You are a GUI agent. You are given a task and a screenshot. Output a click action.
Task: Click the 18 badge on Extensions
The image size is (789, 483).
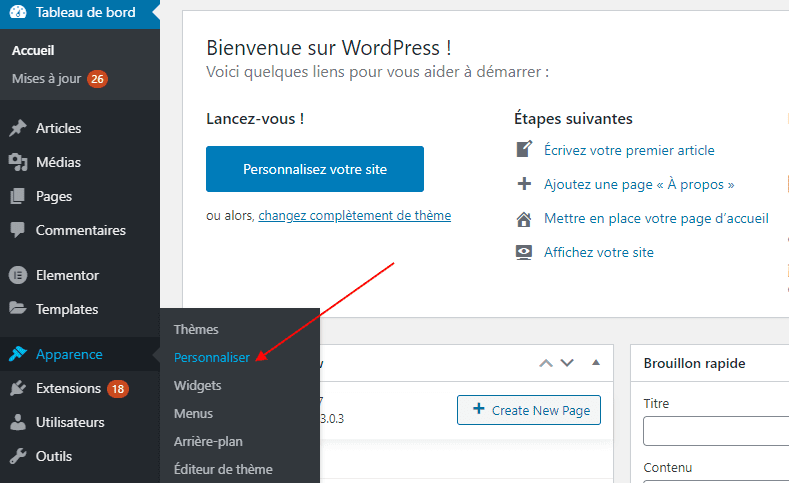tap(118, 388)
